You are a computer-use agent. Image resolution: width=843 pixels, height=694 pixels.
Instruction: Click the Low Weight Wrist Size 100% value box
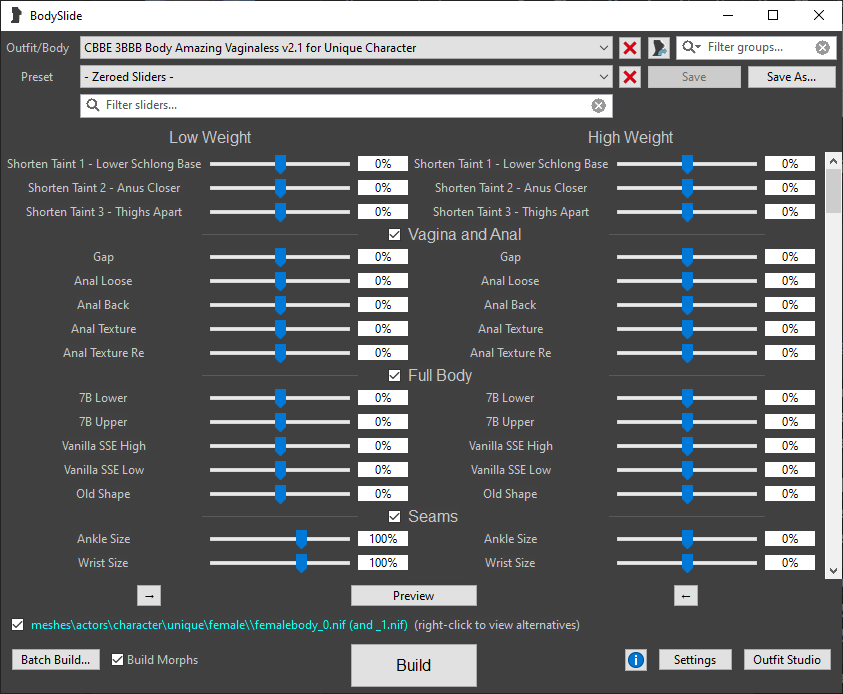click(383, 563)
